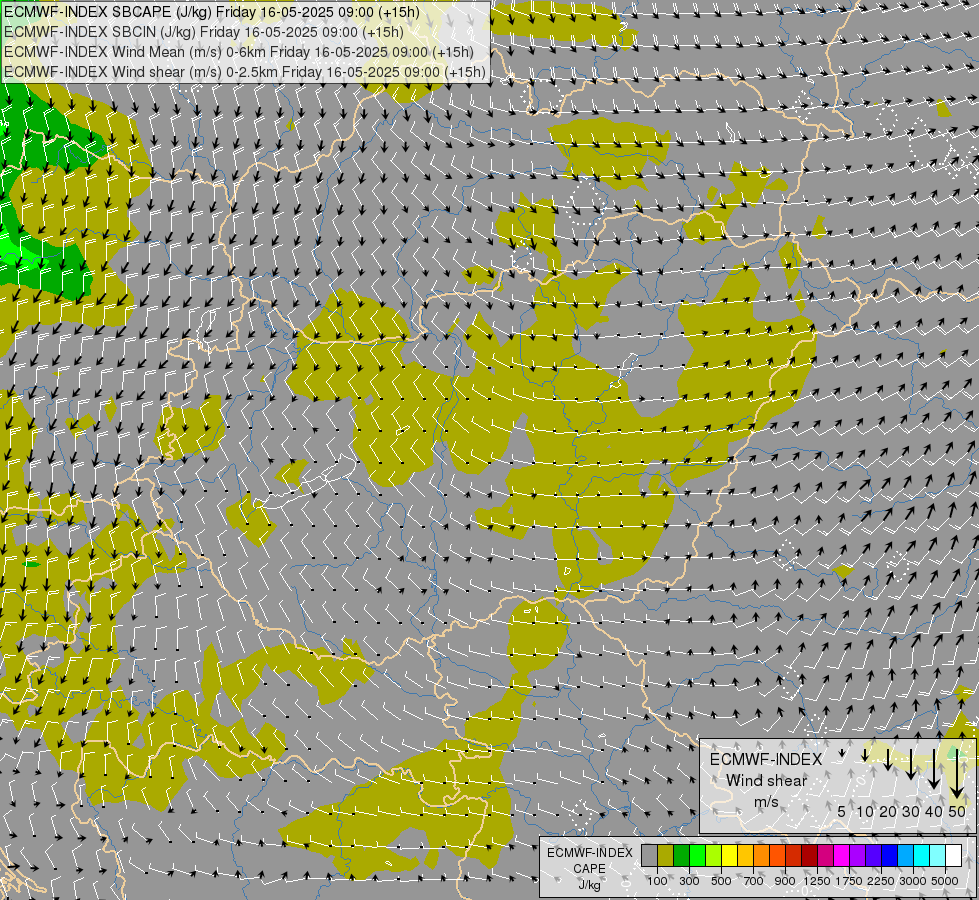Image resolution: width=979 pixels, height=900 pixels.
Task: Select the olive swatch in CAPE legend
Action: pyautogui.click(x=666, y=855)
